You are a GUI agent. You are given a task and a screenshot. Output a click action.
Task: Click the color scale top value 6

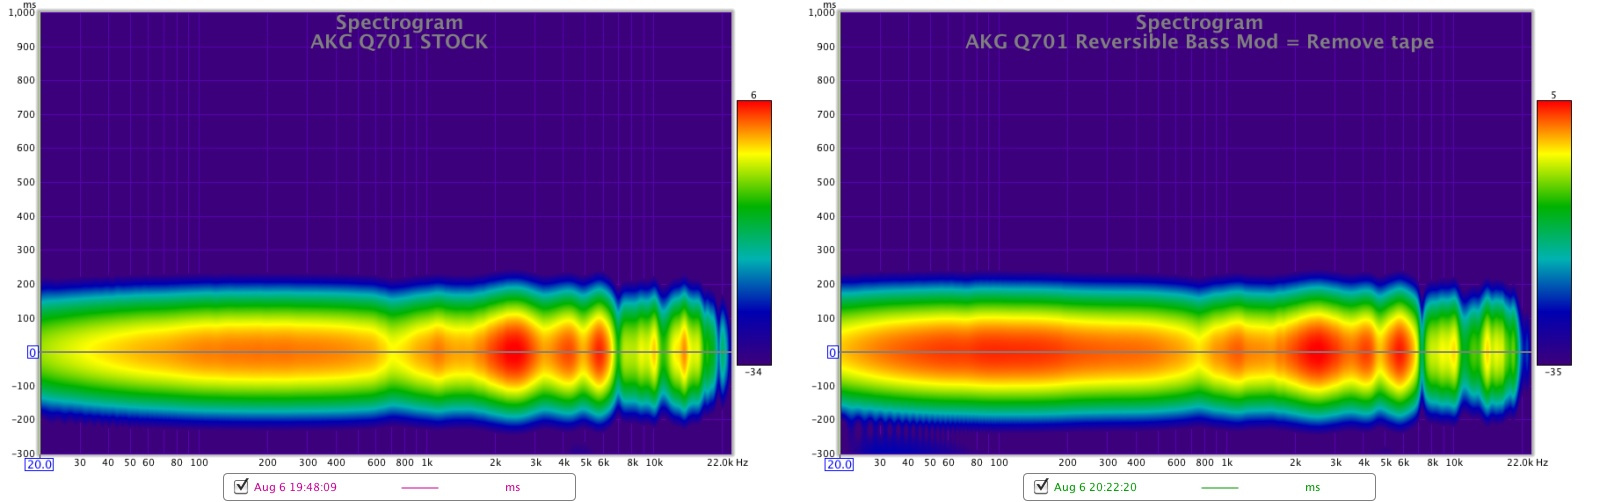coord(754,95)
